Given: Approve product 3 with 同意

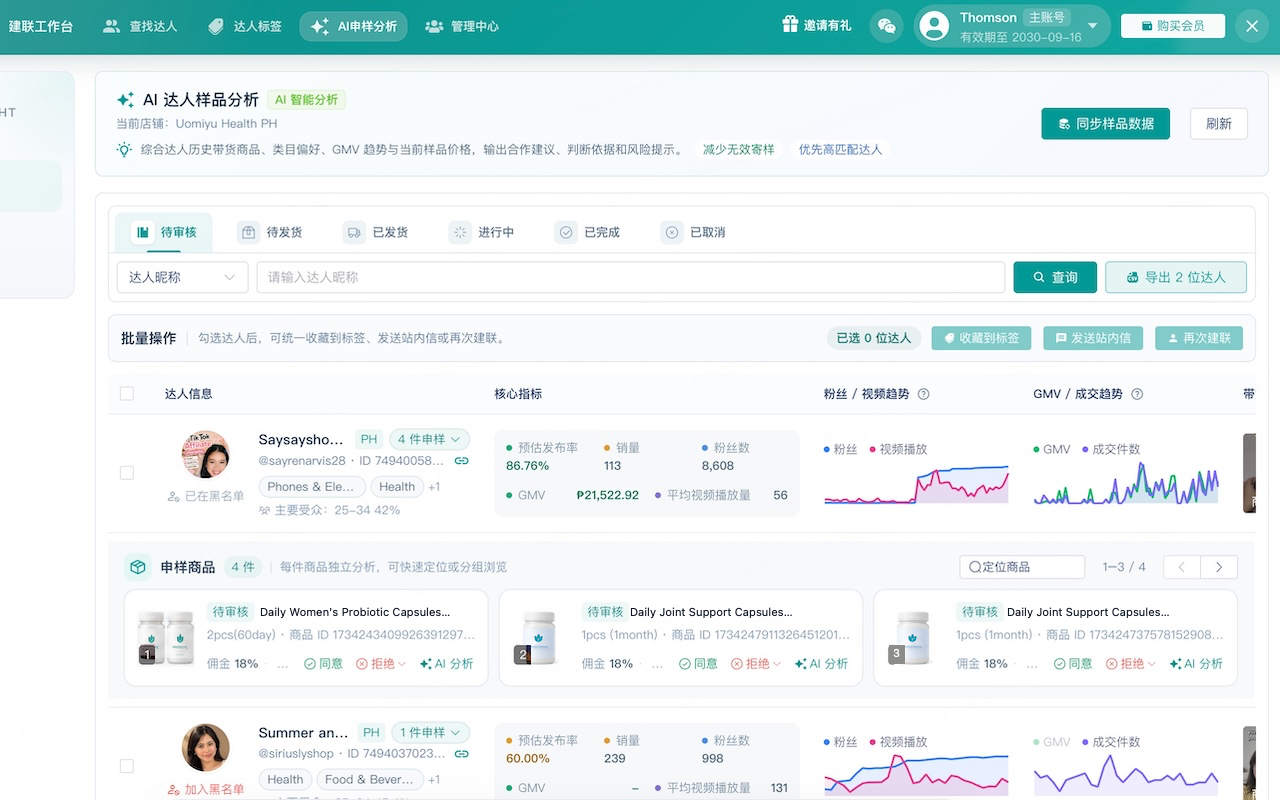Looking at the screenshot, I should [1073, 663].
